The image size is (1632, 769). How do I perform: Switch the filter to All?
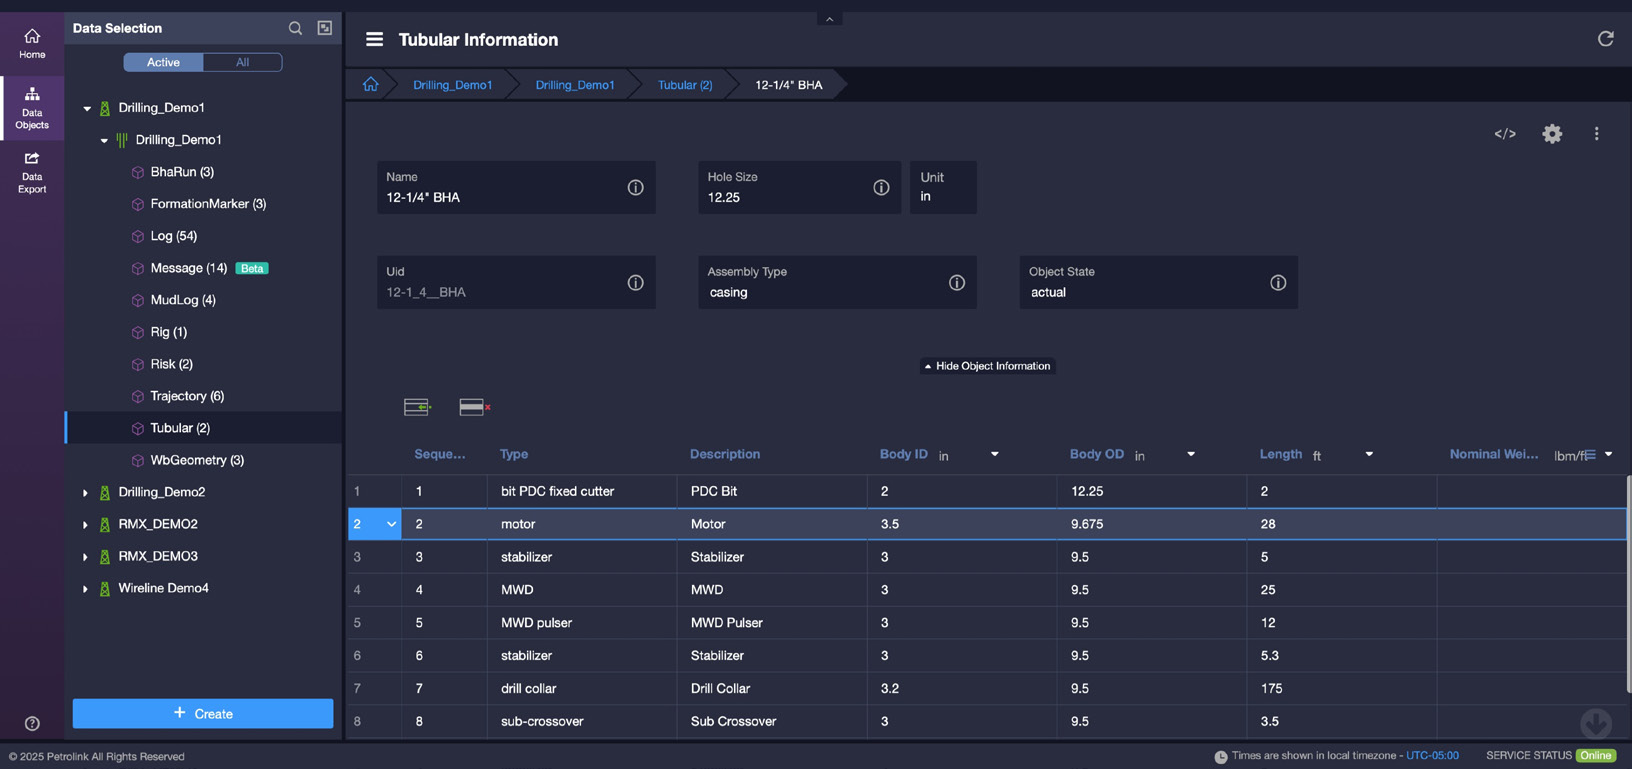point(242,62)
